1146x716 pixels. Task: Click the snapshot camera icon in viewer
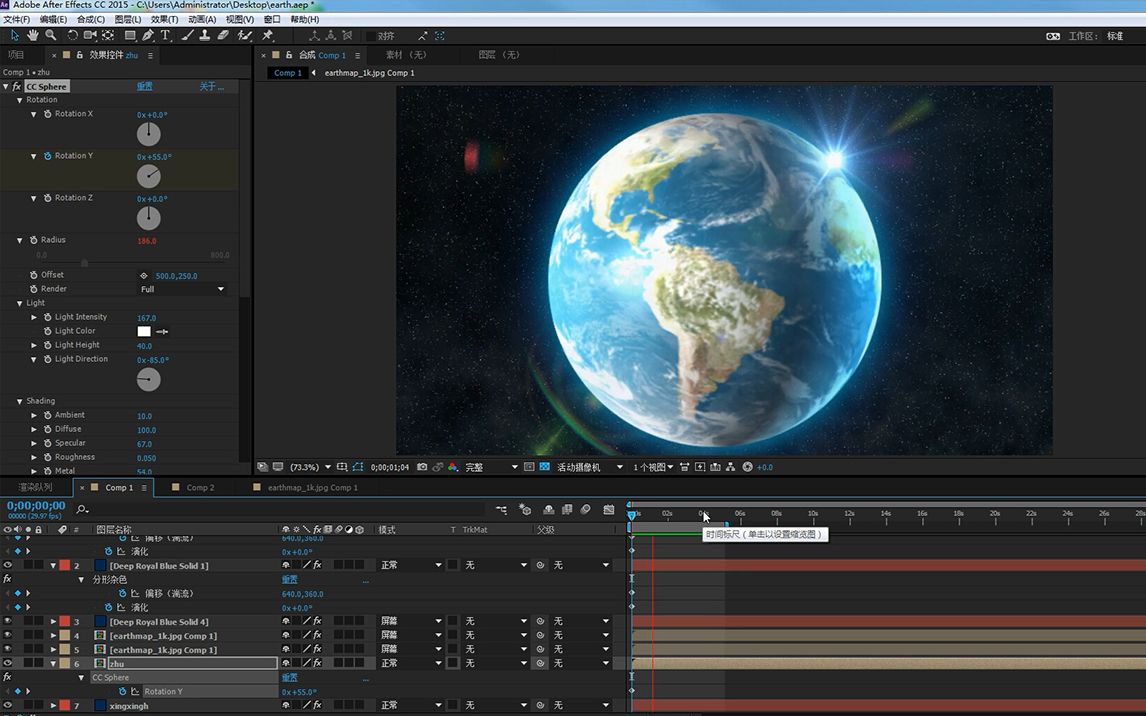(423, 467)
